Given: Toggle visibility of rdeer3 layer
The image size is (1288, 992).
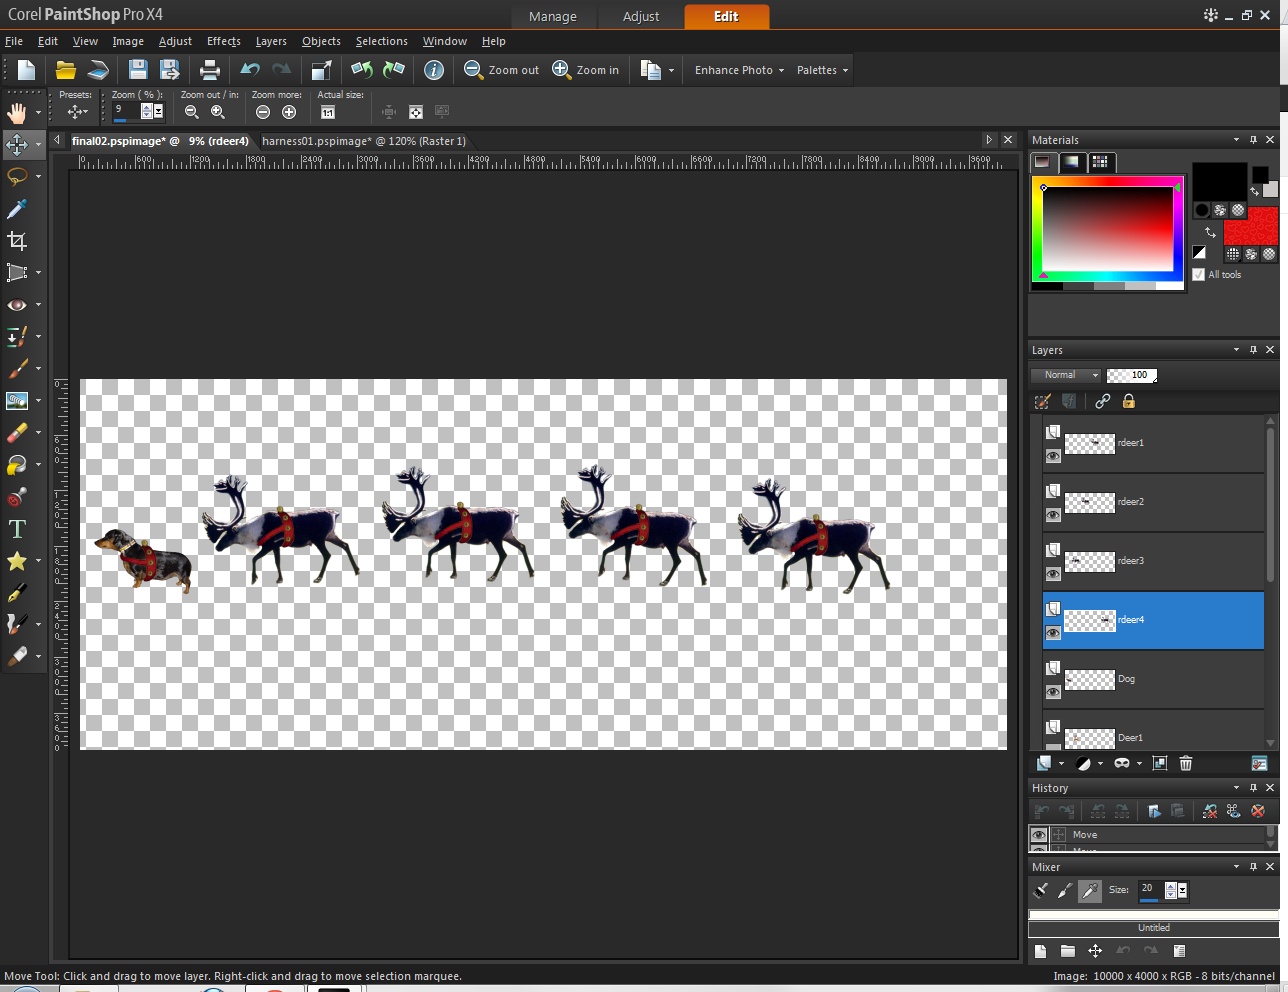Looking at the screenshot, I should [1053, 574].
